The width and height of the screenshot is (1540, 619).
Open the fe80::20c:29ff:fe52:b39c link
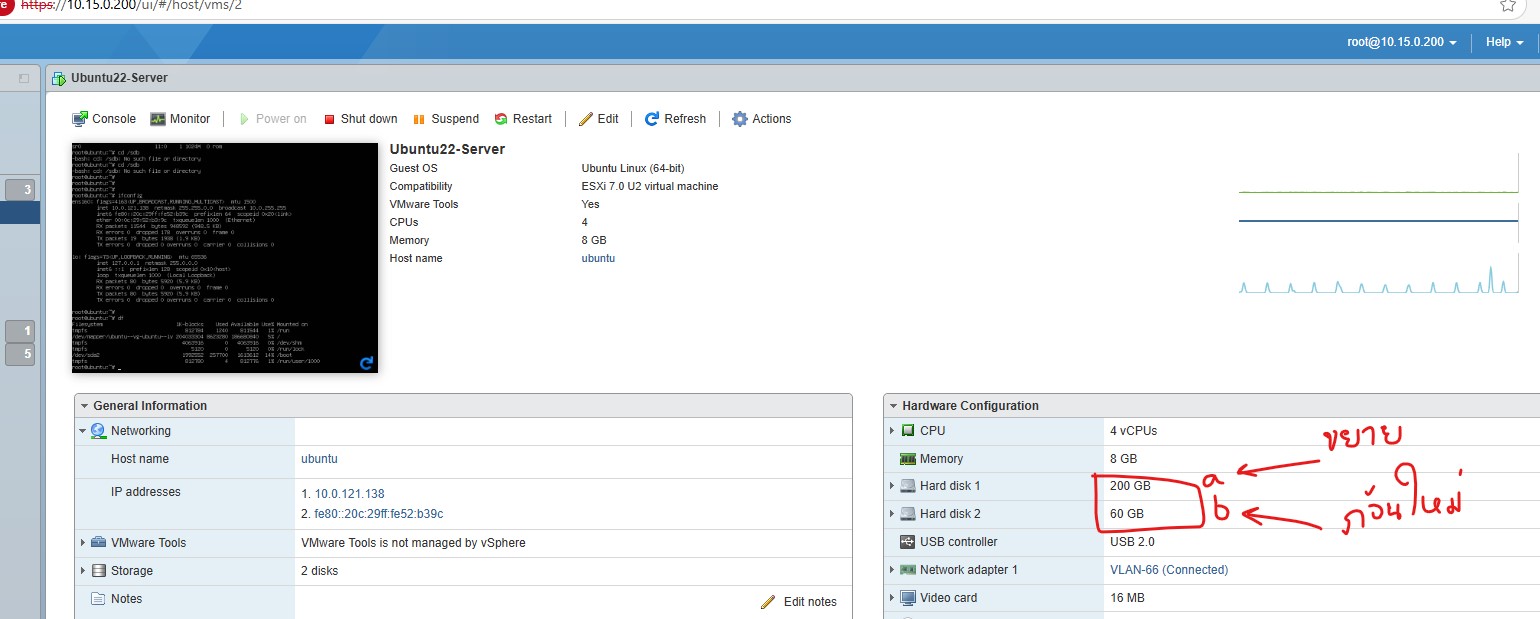tap(378, 514)
